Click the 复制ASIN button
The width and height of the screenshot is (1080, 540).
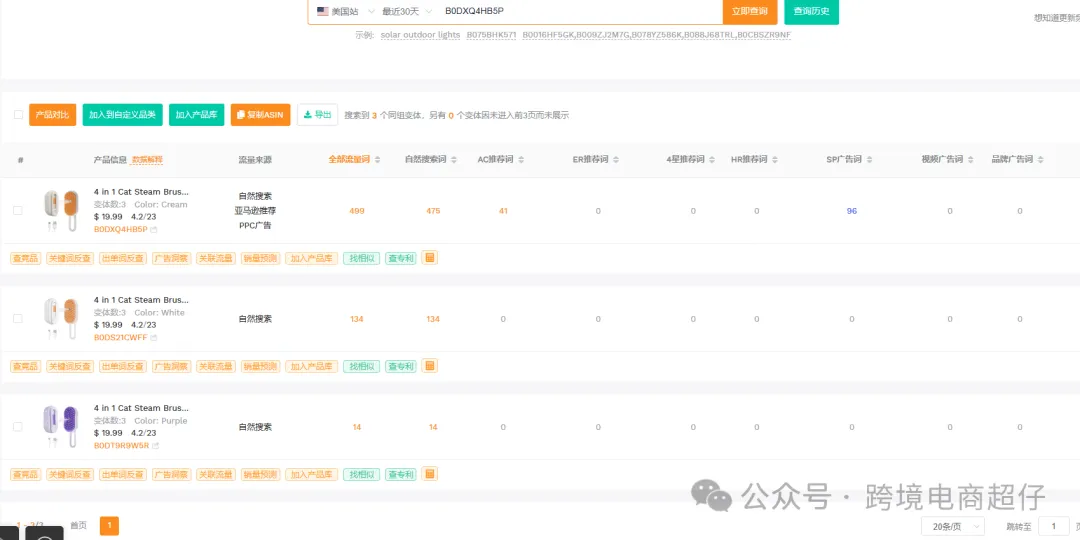pos(260,115)
